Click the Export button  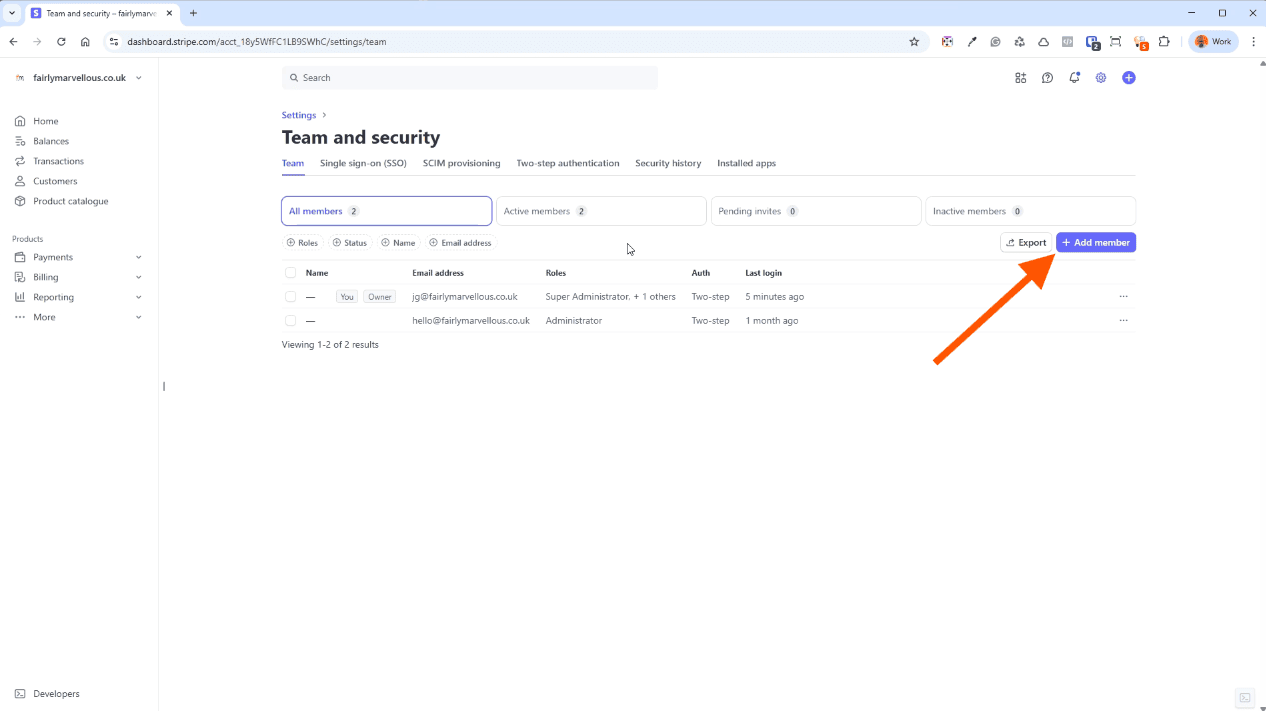coord(1025,242)
